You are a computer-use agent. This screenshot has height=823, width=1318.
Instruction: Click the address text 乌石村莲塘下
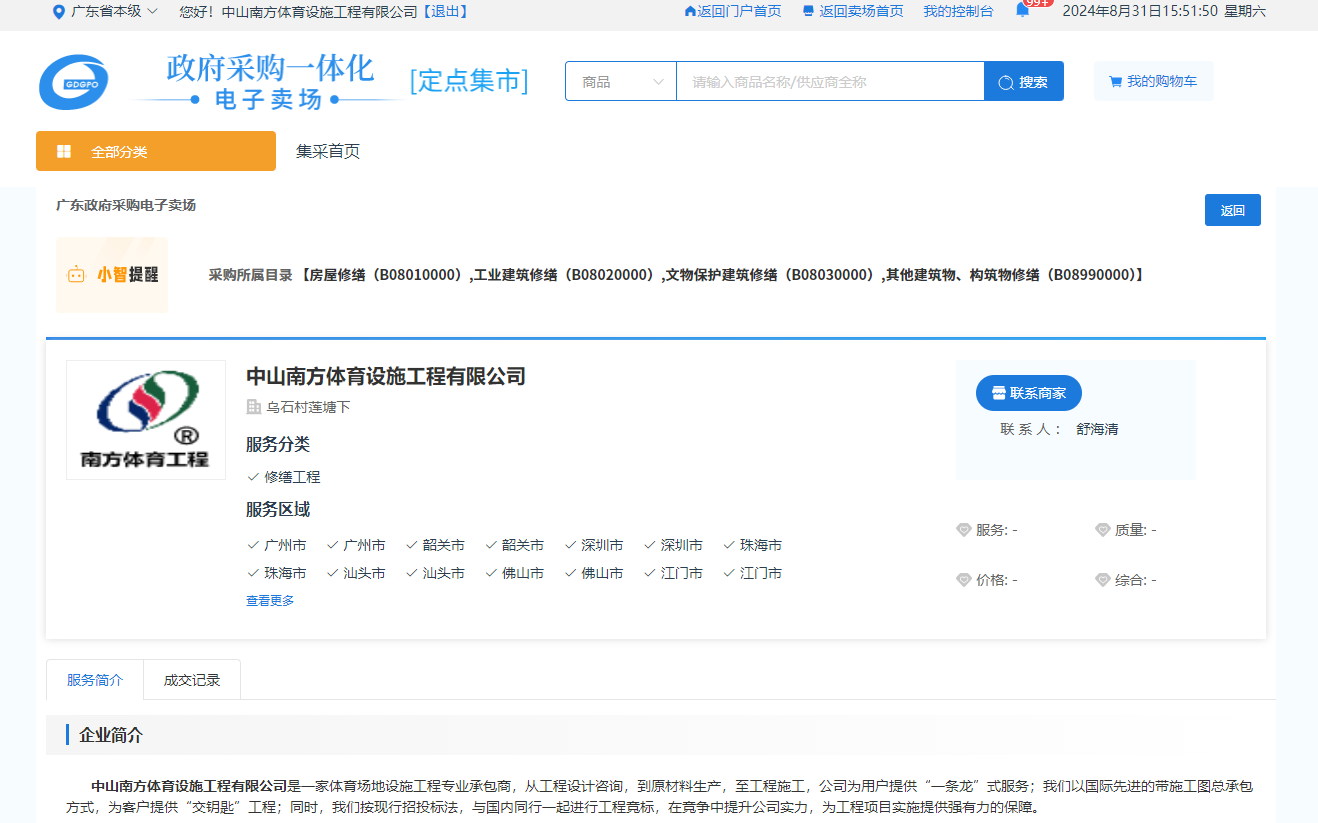(308, 407)
